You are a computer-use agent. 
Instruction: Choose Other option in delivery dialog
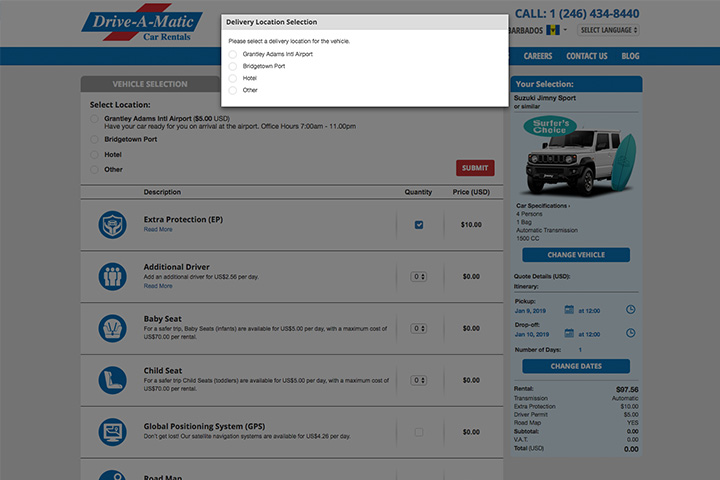tap(233, 90)
